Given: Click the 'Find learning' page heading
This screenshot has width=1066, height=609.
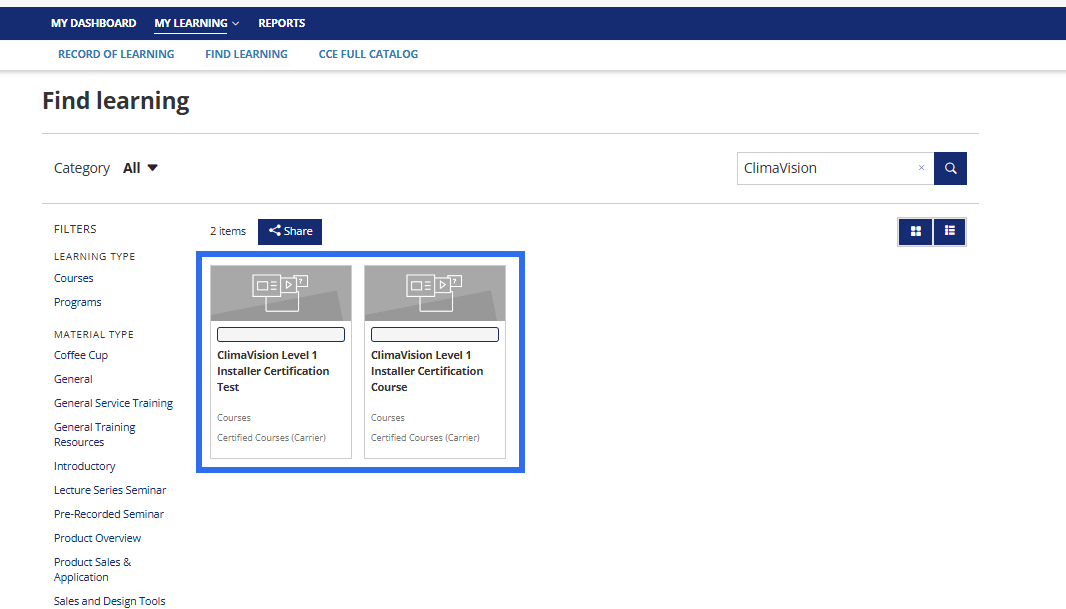Looking at the screenshot, I should click(x=116, y=101).
